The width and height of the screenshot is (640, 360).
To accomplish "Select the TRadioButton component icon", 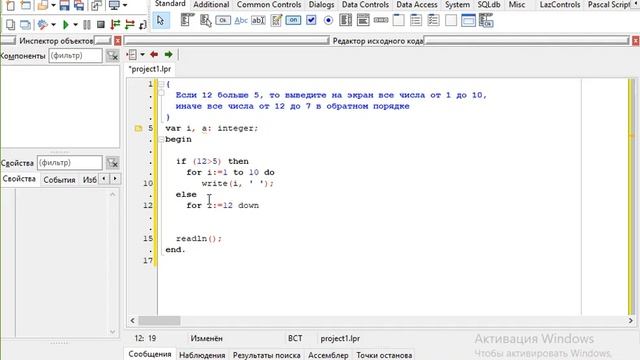I will click(328, 20).
